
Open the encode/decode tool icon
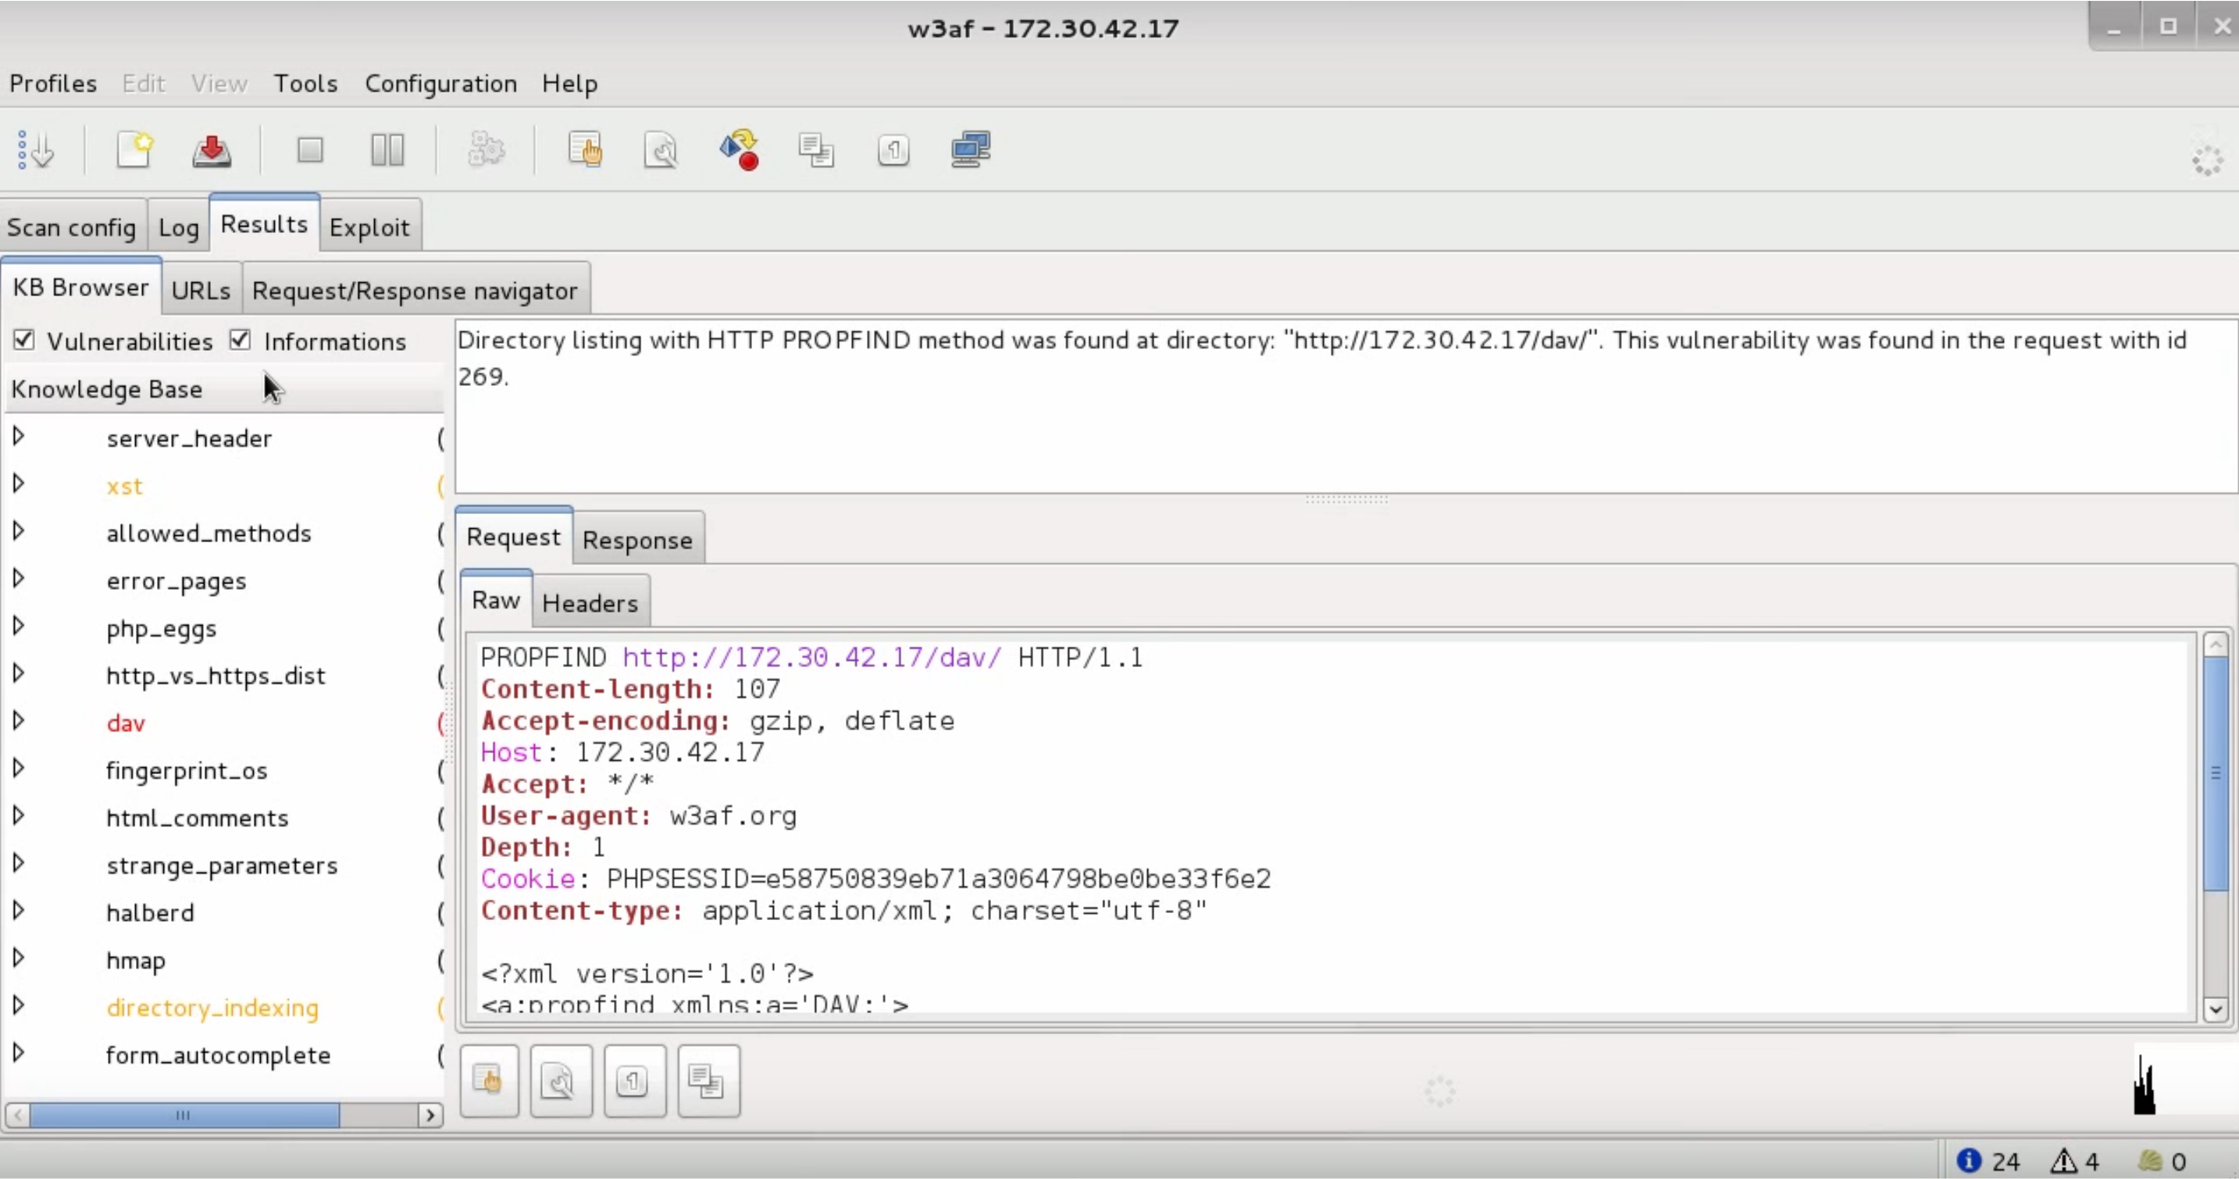point(739,150)
